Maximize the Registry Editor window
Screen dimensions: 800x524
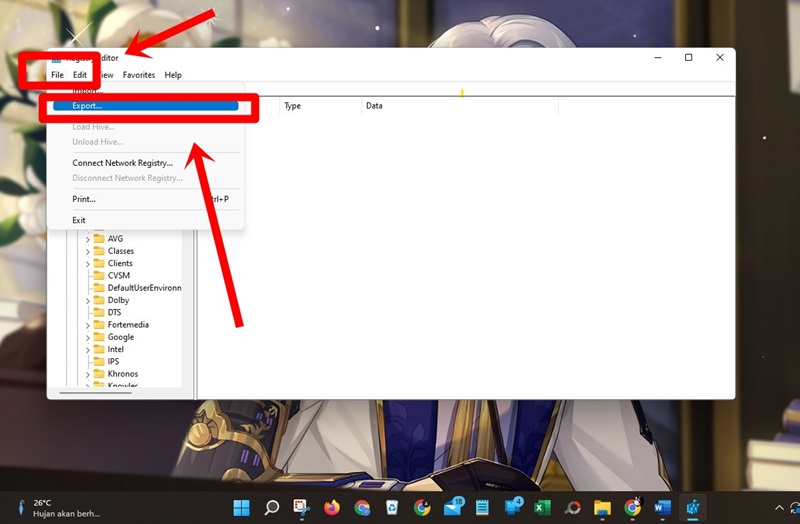(x=688, y=58)
